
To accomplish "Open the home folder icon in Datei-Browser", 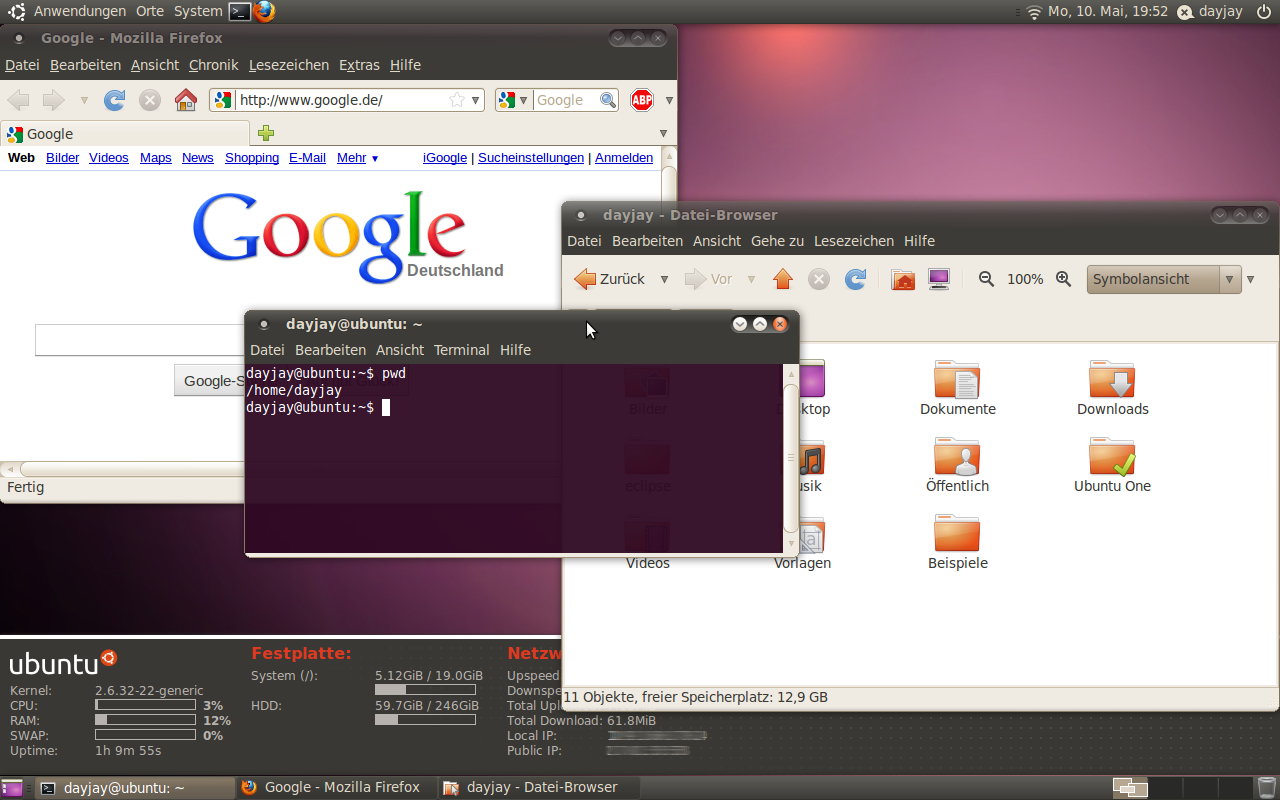I will click(x=903, y=279).
